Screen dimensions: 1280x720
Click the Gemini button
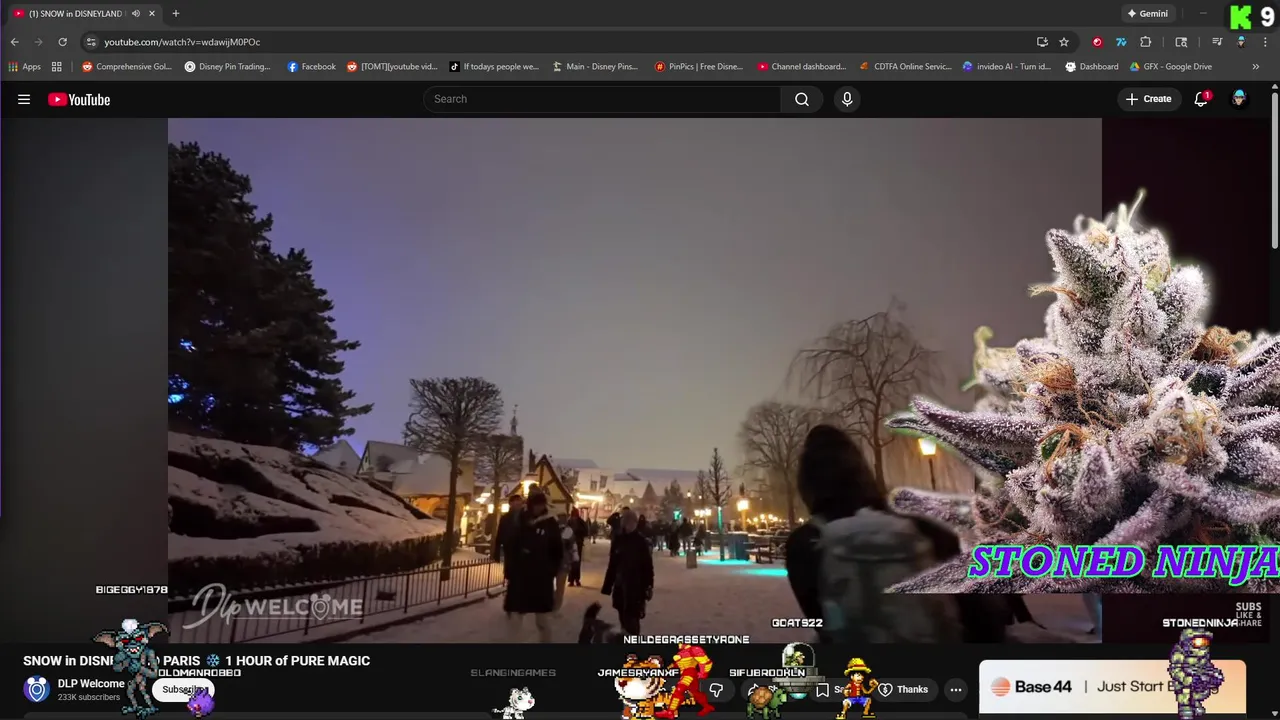pyautogui.click(x=1147, y=14)
